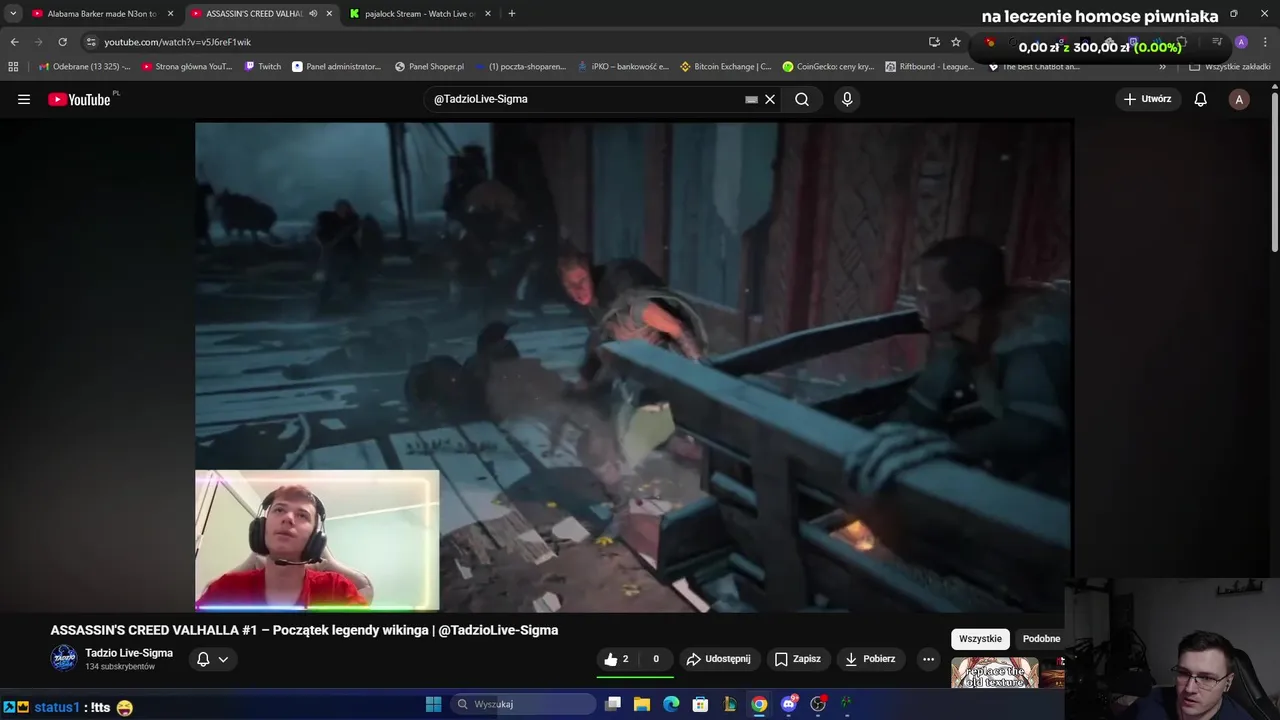The width and height of the screenshot is (1280, 720).
Task: Open the Tadzio Live-Sigma channel avatar
Action: (x=64, y=658)
